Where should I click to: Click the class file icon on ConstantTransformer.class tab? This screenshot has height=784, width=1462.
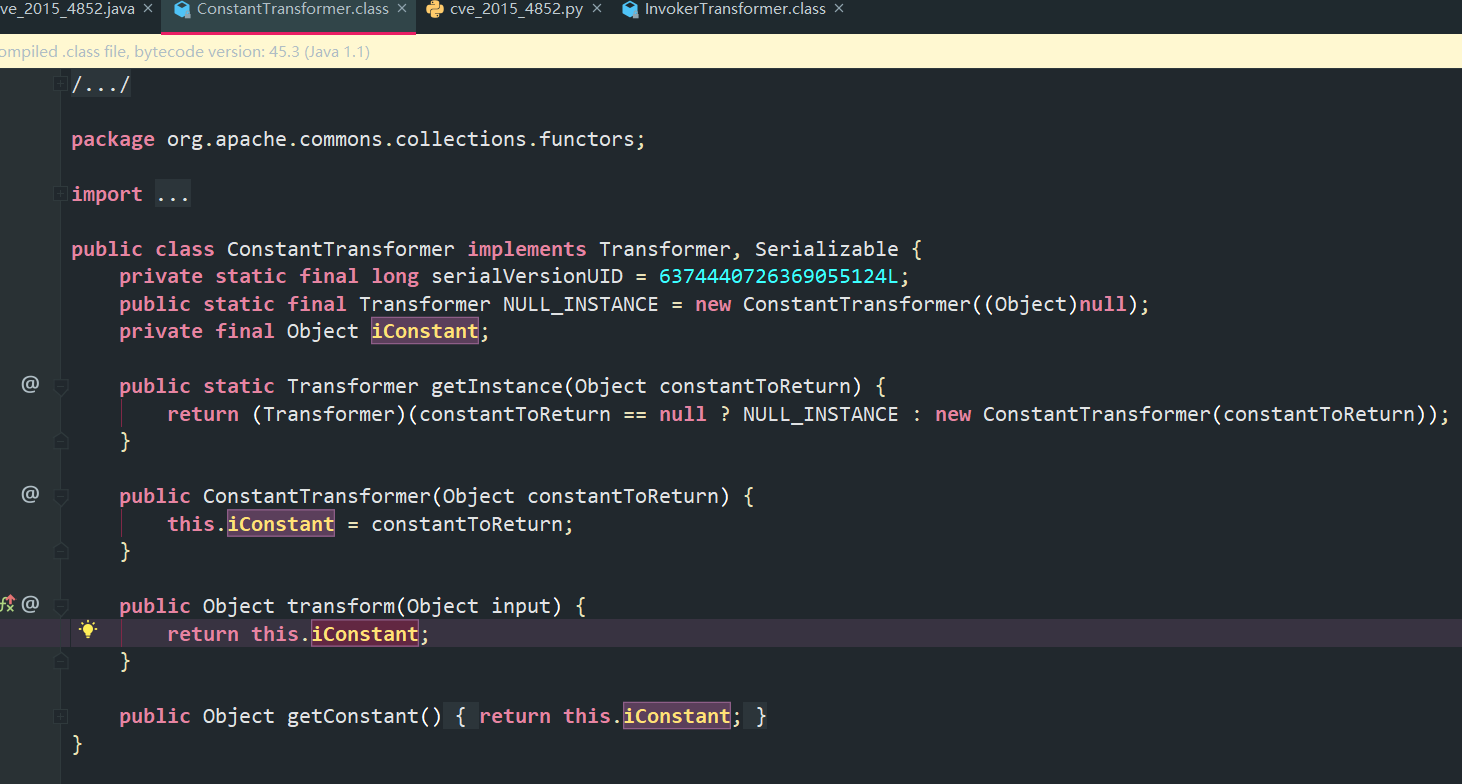[x=181, y=9]
